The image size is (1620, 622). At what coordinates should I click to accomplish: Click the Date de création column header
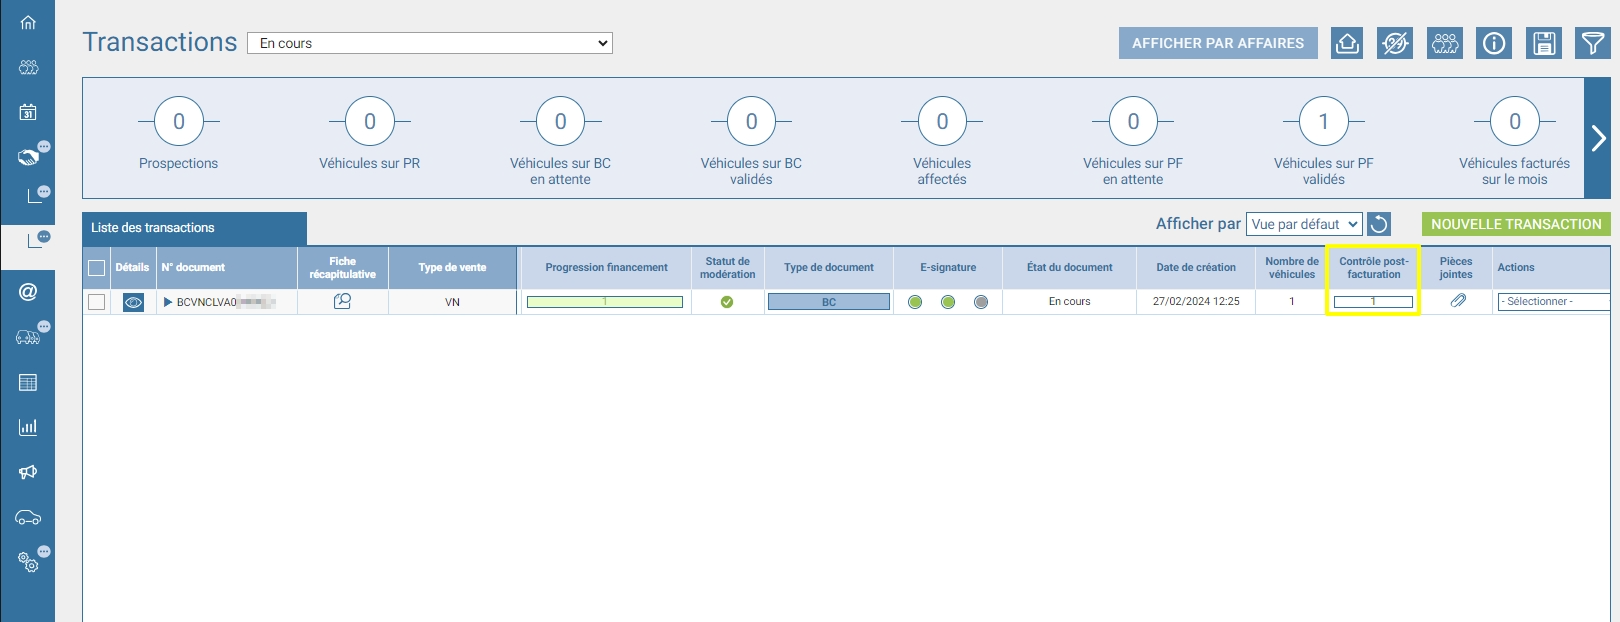(x=1196, y=268)
